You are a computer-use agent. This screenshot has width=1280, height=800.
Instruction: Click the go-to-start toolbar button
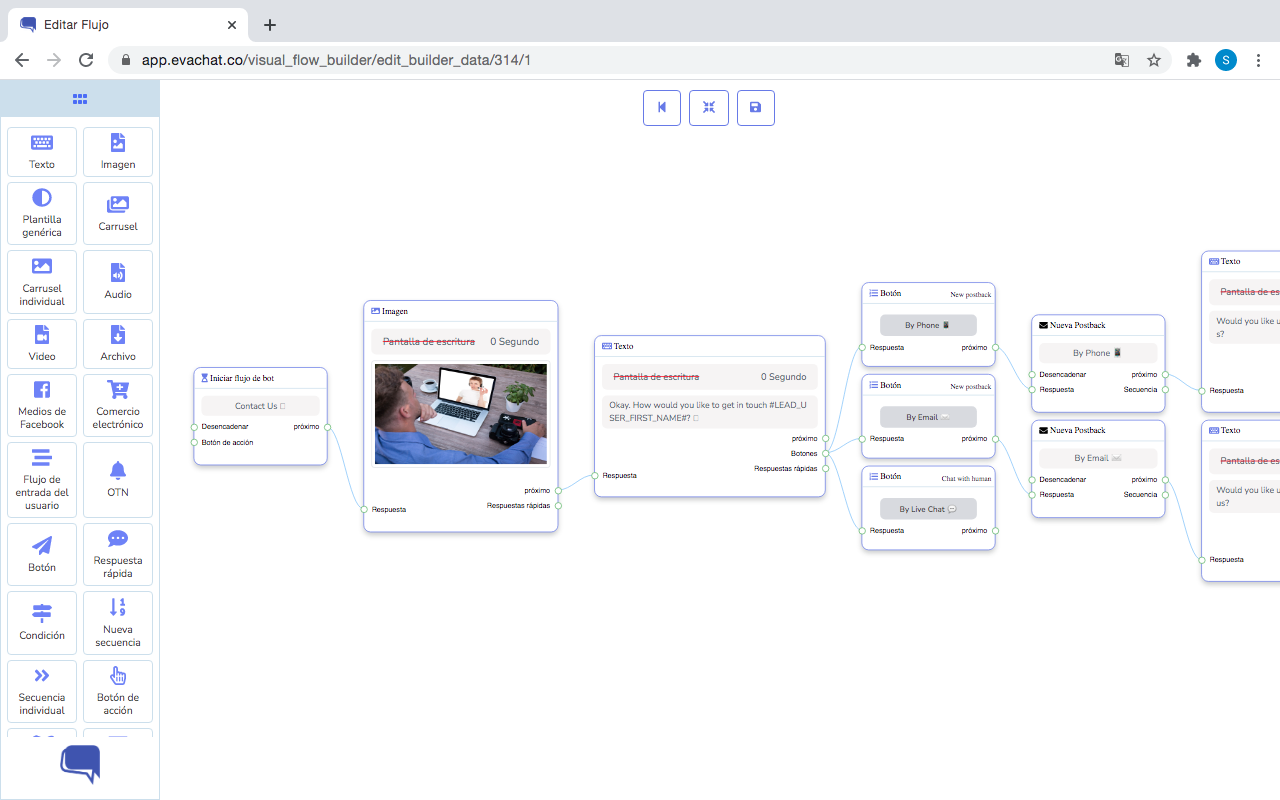click(662, 108)
